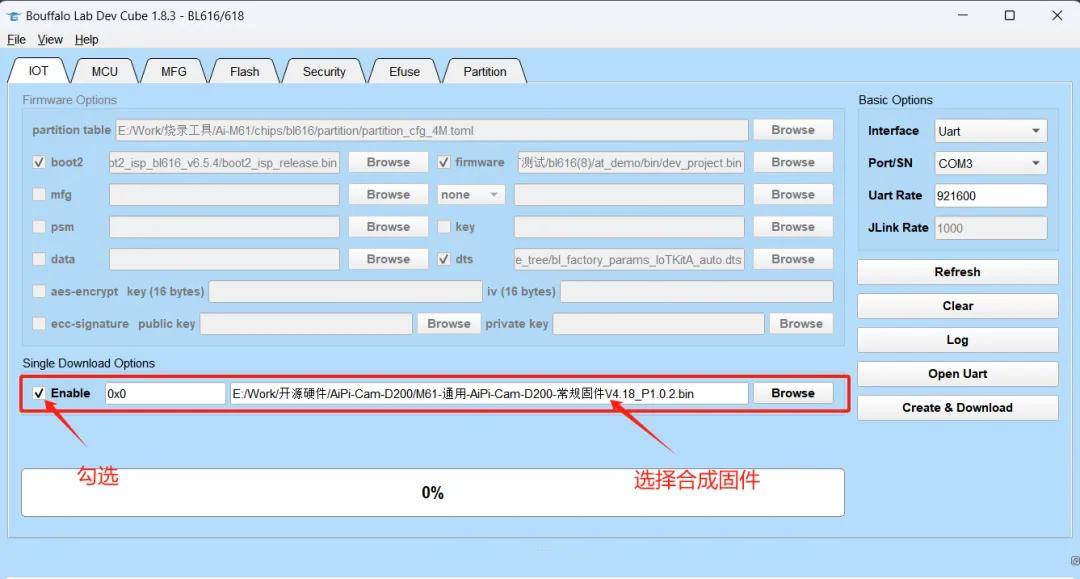Click the JLink Rate field showing 1000
Screen dimensions: 1080x579
pos(990,228)
